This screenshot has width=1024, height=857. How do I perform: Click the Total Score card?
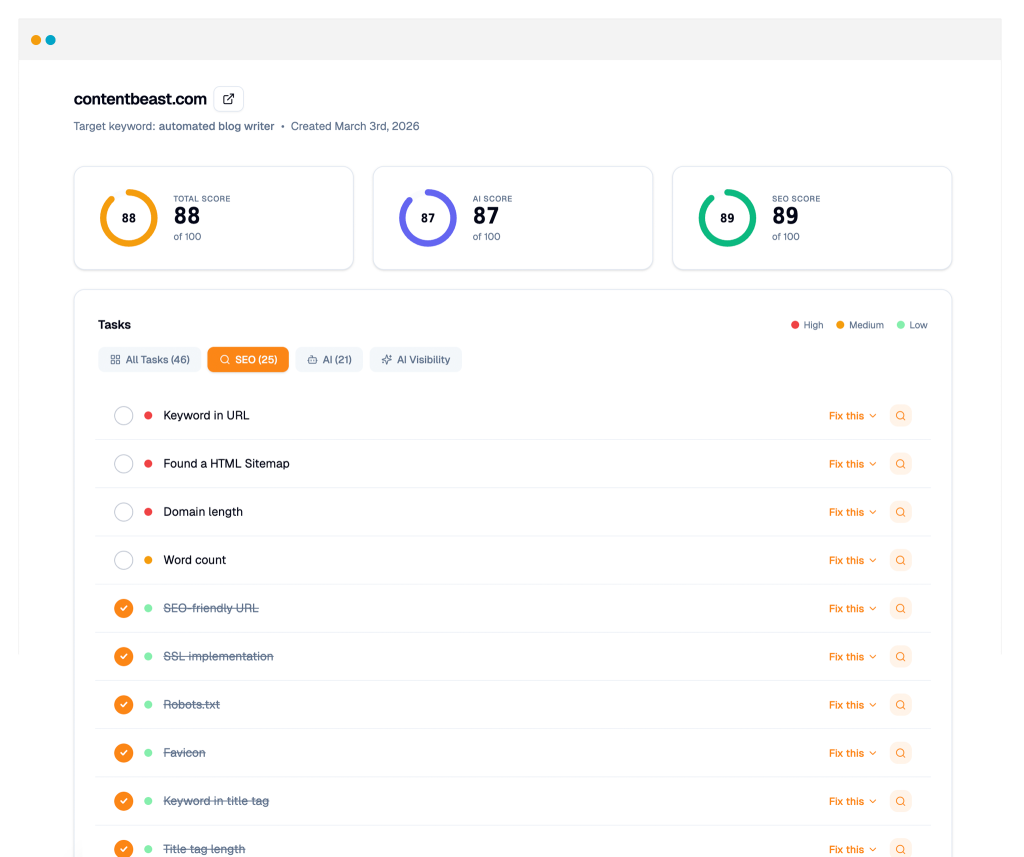coord(213,218)
